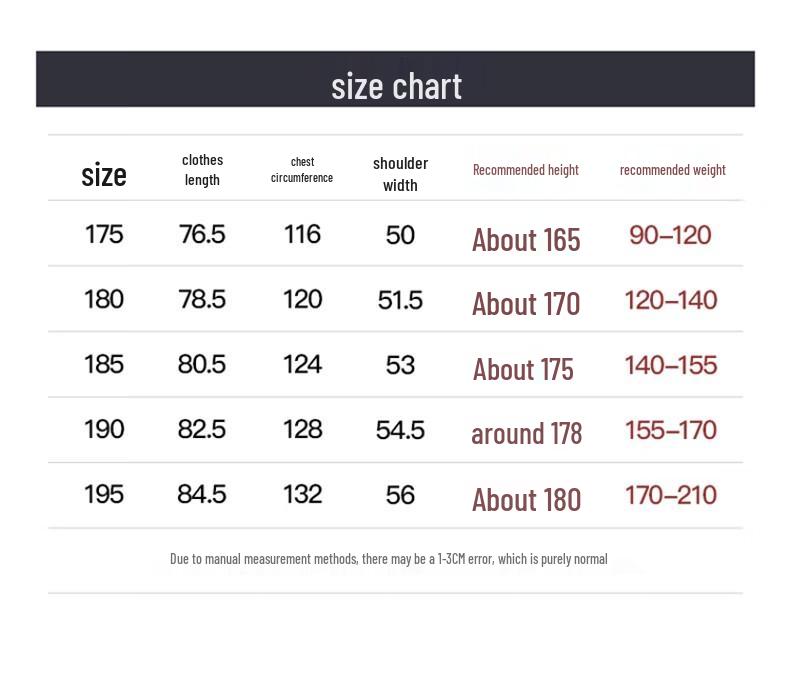Select the 'shoulder width' column header
This screenshot has width=790, height=679.
(400, 174)
